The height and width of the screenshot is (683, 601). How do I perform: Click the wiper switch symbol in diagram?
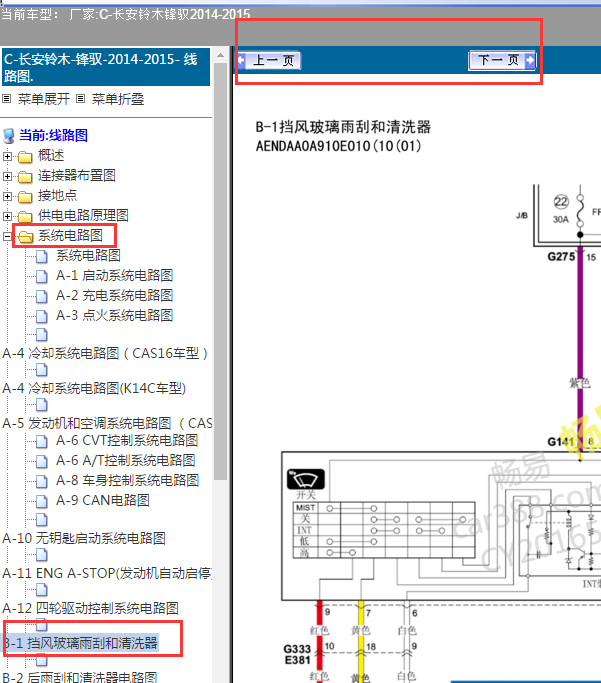(306, 479)
